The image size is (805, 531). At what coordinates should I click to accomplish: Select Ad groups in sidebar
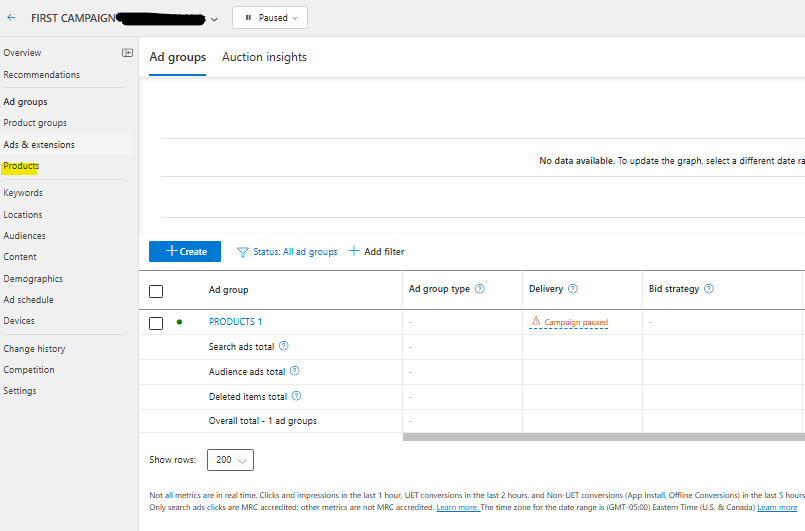[x=25, y=102]
